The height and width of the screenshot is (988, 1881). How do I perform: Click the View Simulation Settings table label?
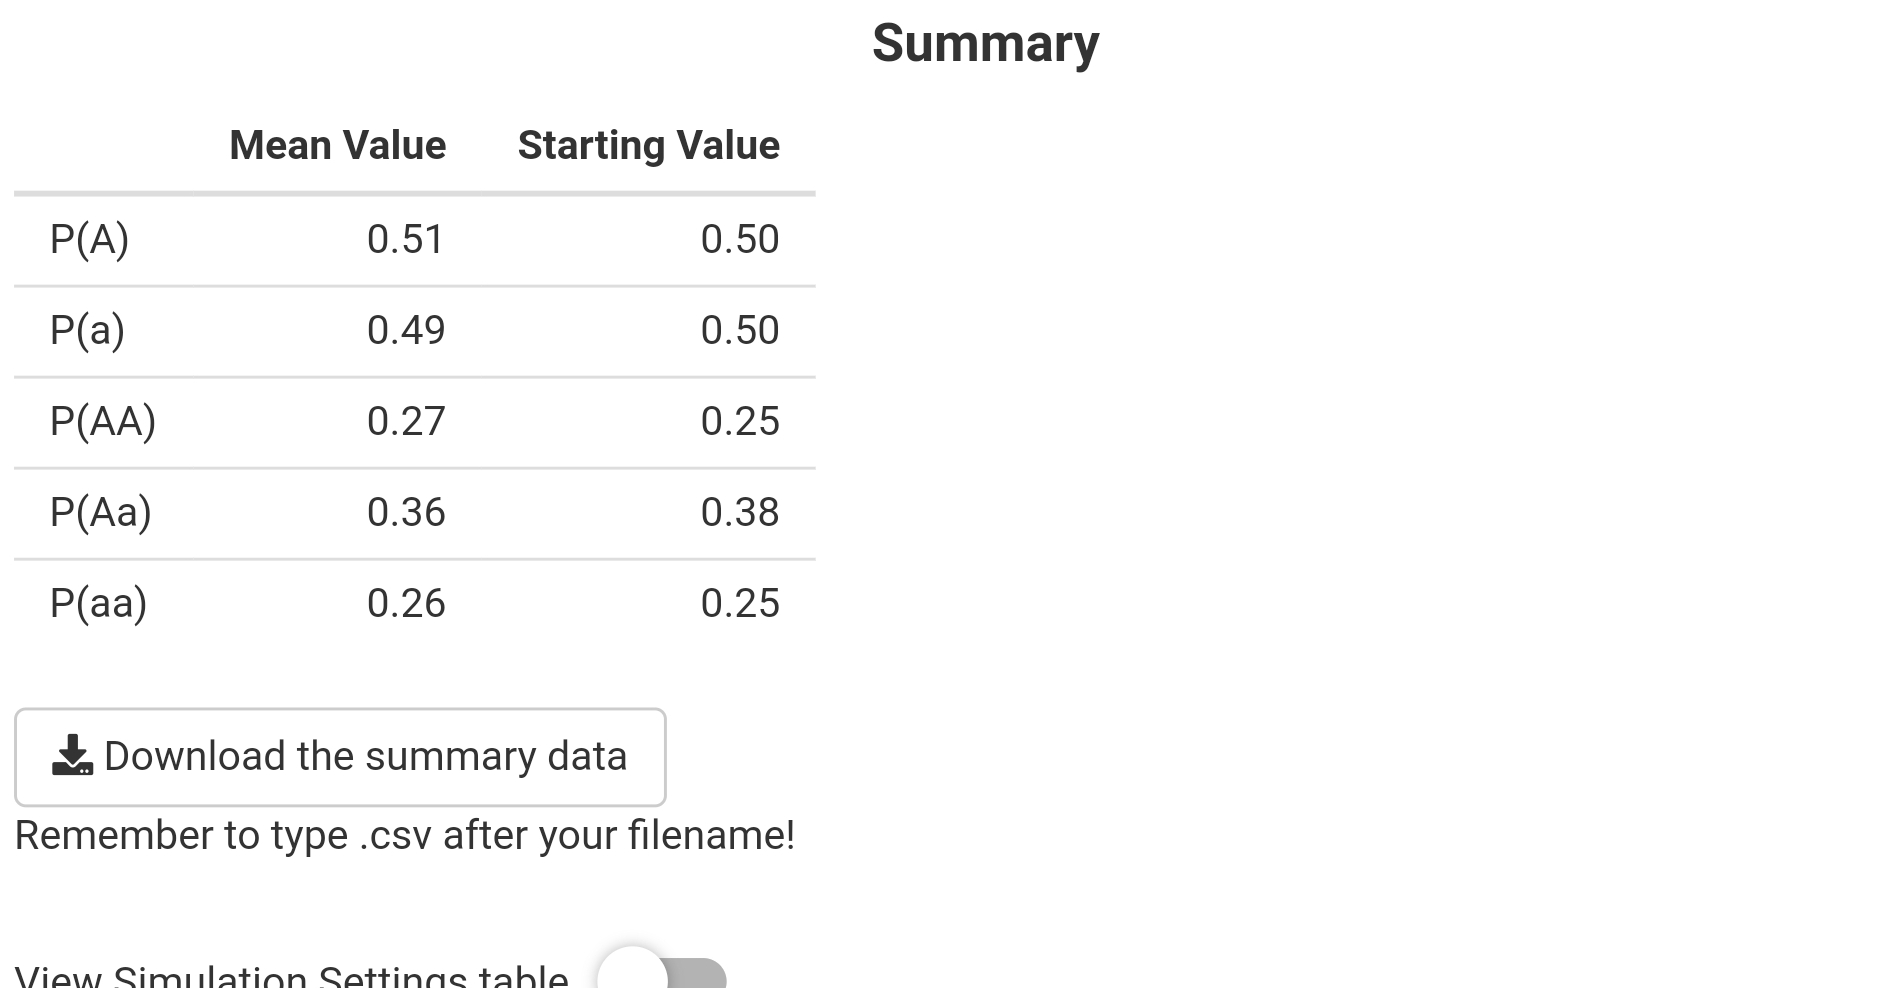(x=291, y=976)
